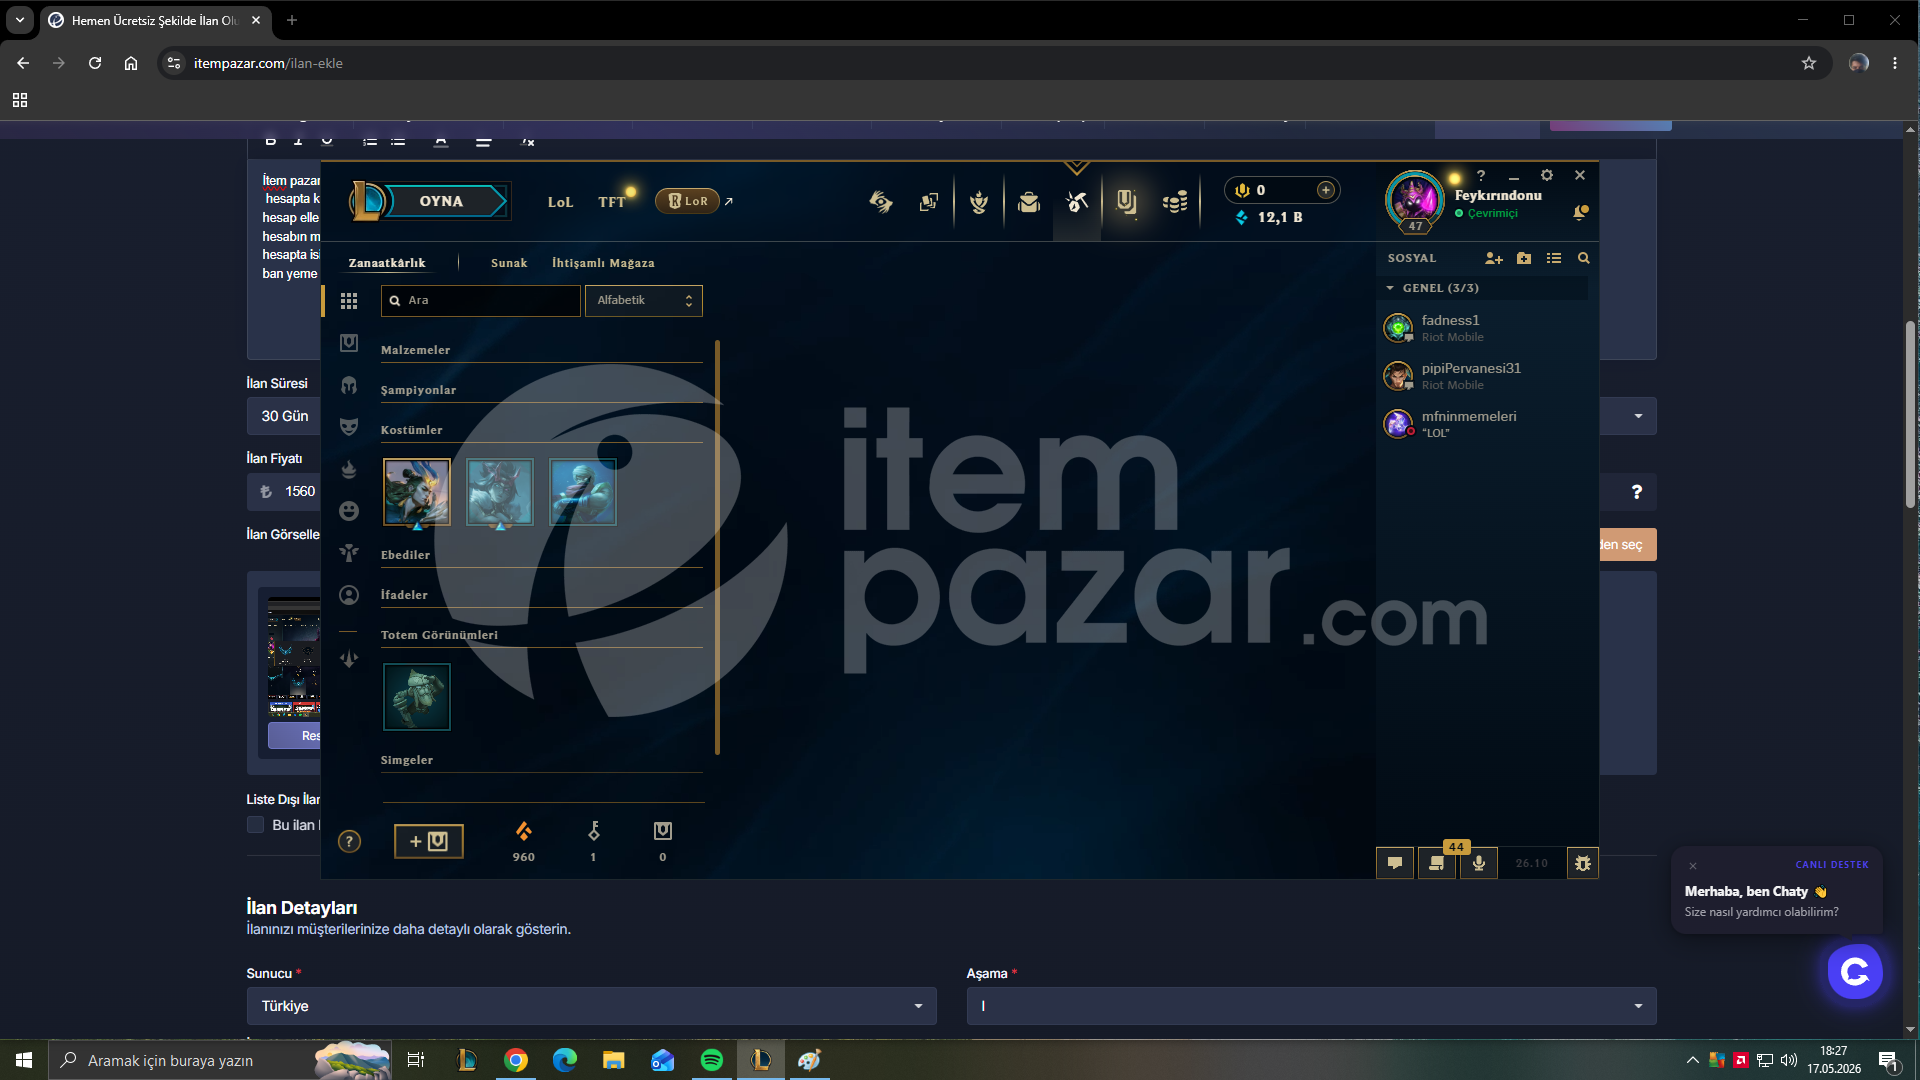Open the notifications bell icon
Viewport: 1920px width, 1080px height.
tap(1581, 212)
